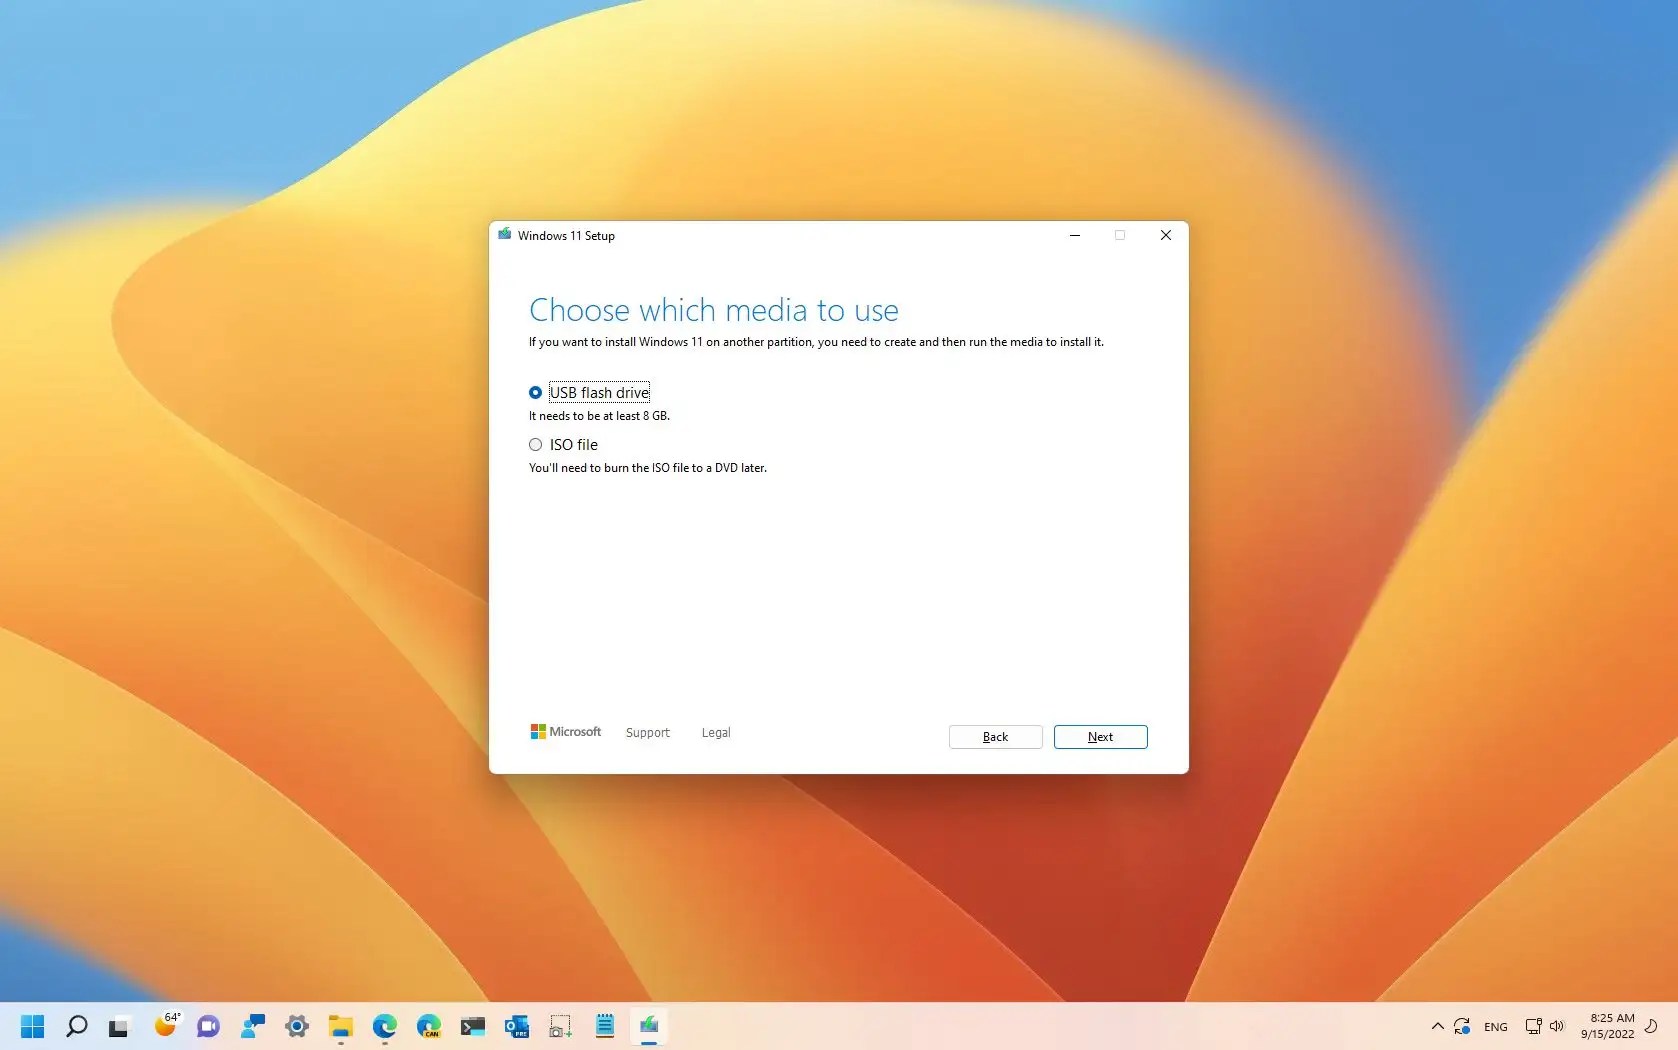The height and width of the screenshot is (1050, 1678).
Task: Open Microsoft Edge
Action: pyautogui.click(x=384, y=1026)
